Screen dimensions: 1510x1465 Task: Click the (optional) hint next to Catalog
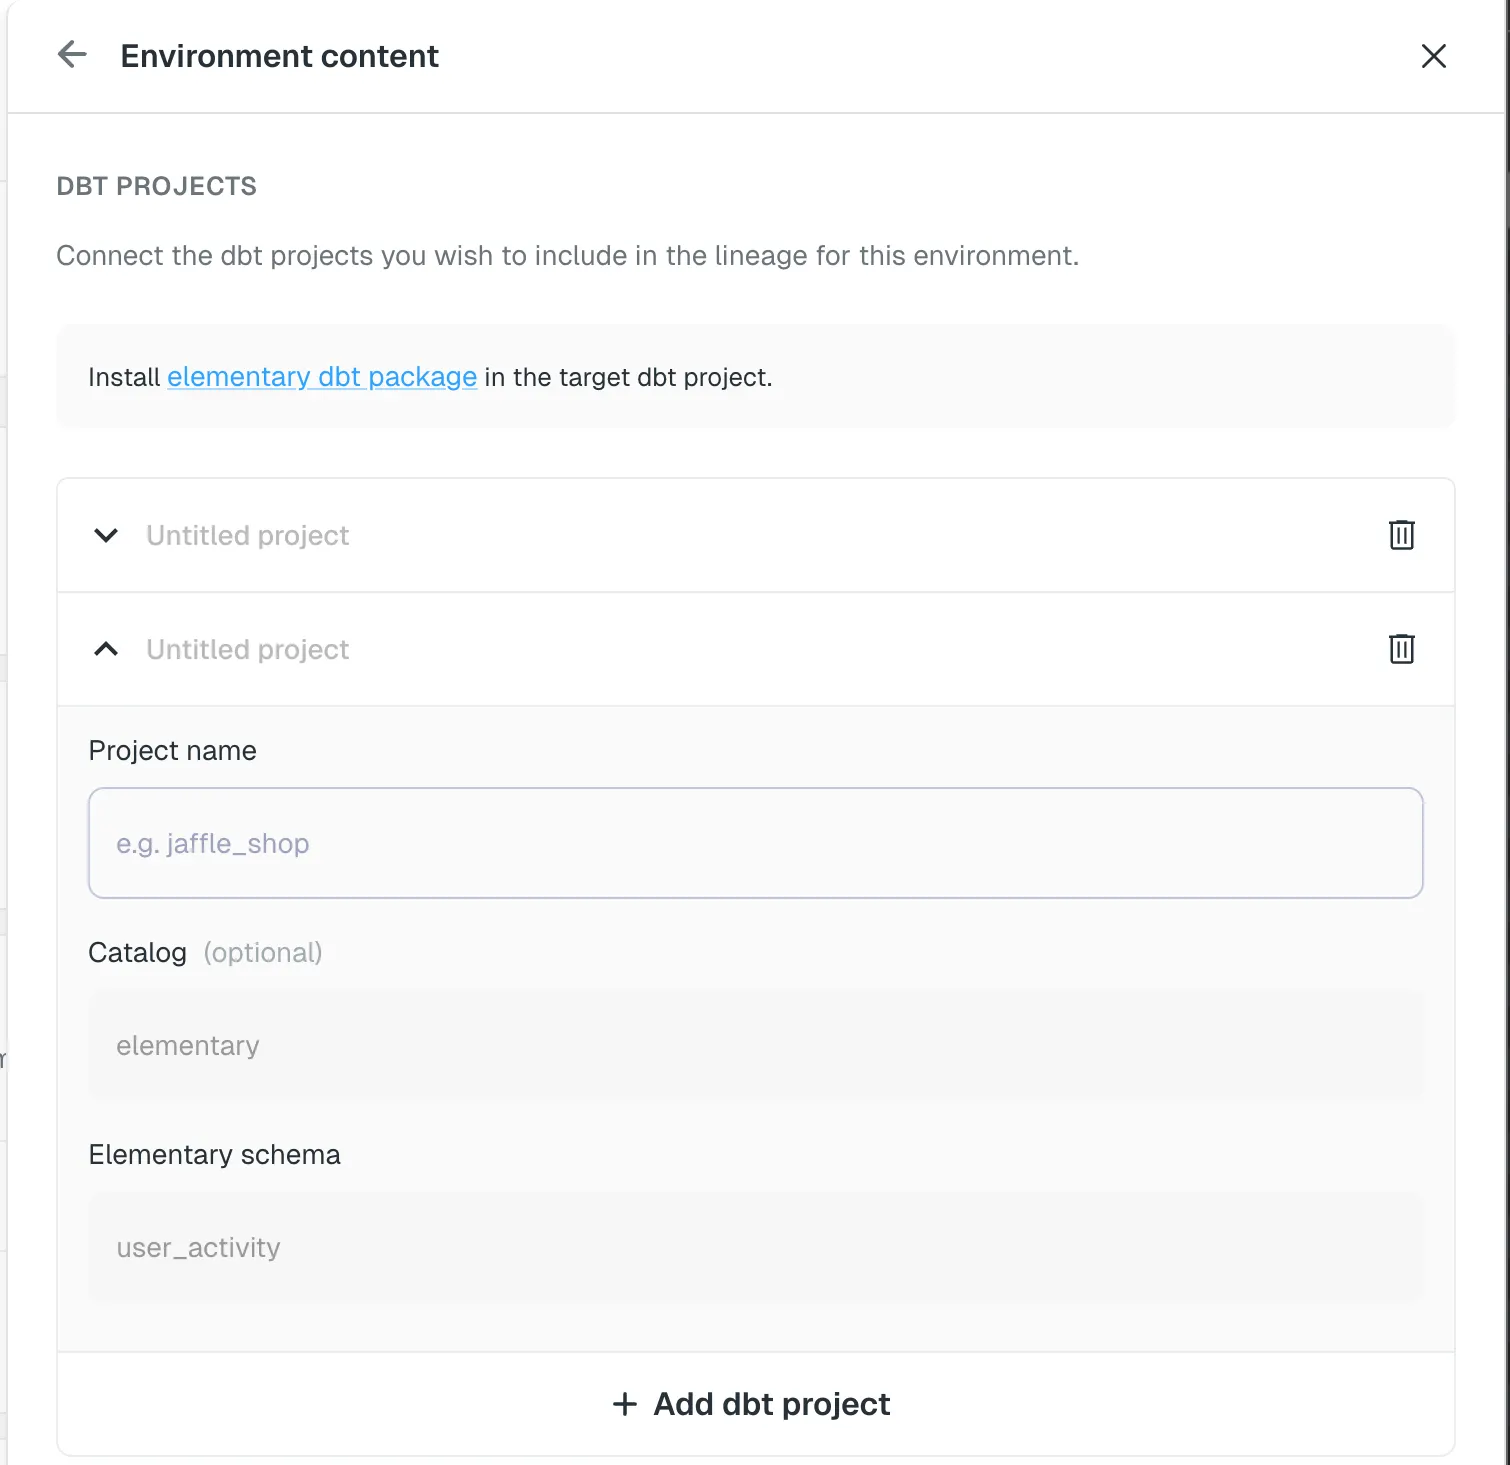[263, 952]
